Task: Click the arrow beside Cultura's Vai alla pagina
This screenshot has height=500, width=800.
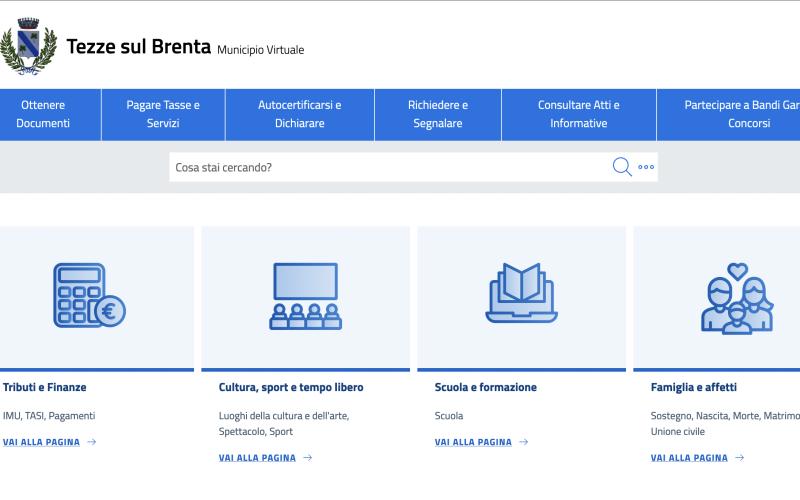Action: click(x=308, y=458)
